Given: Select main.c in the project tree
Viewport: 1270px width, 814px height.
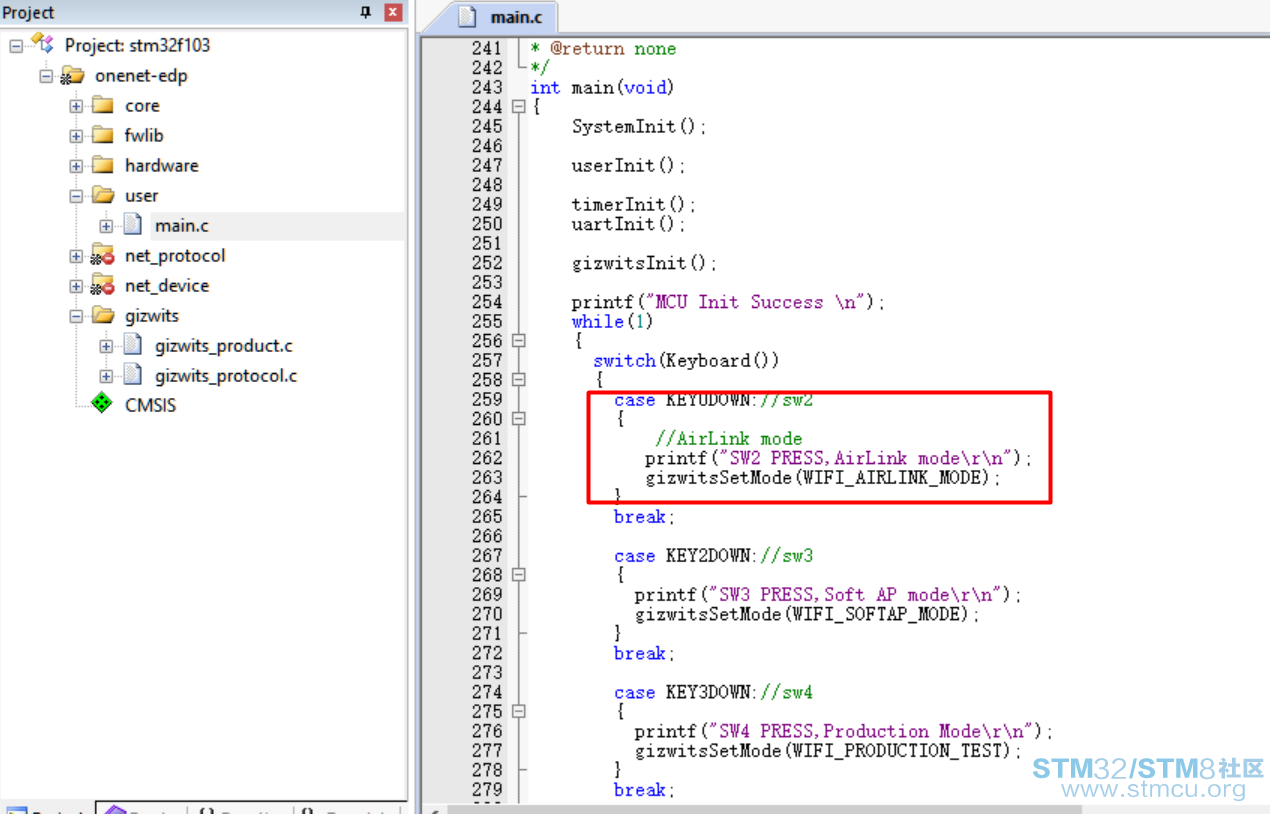Looking at the screenshot, I should [181, 226].
